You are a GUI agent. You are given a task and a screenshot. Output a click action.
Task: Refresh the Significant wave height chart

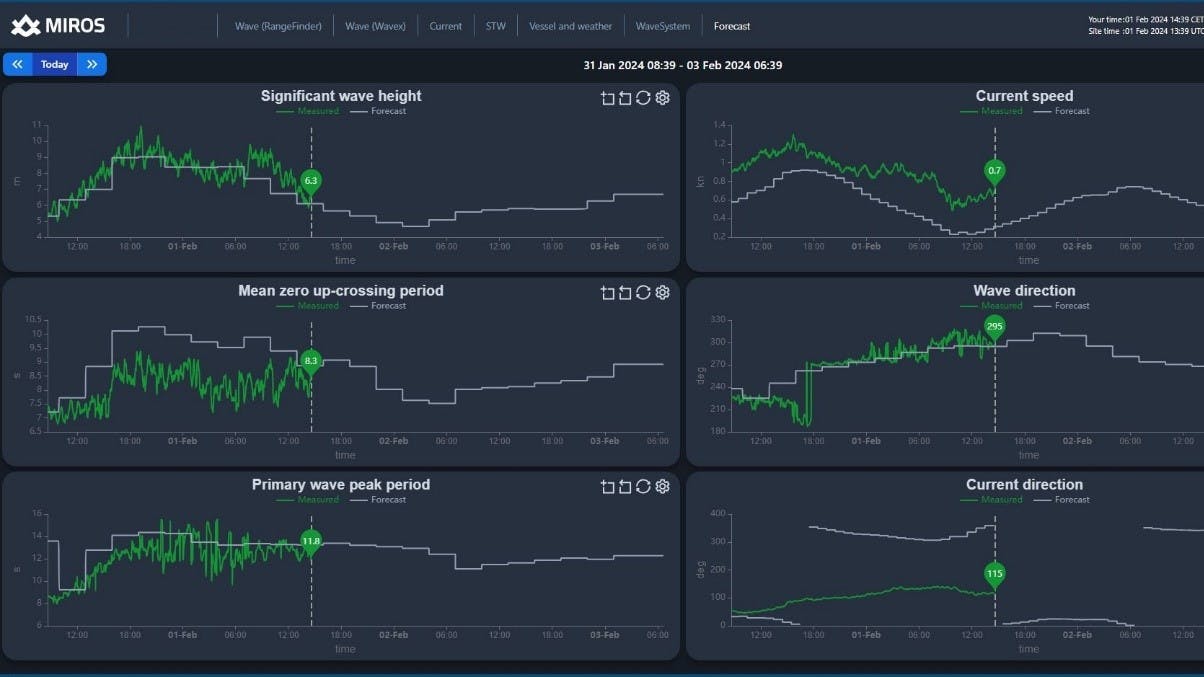(644, 98)
